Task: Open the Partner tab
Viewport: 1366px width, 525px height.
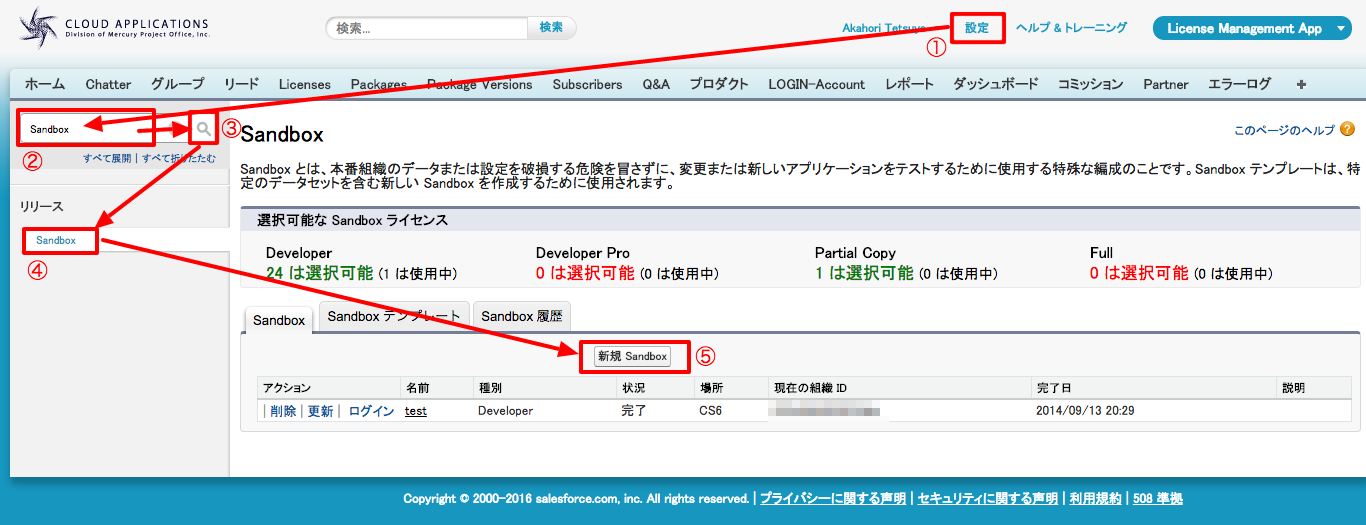Action: coord(1166,84)
